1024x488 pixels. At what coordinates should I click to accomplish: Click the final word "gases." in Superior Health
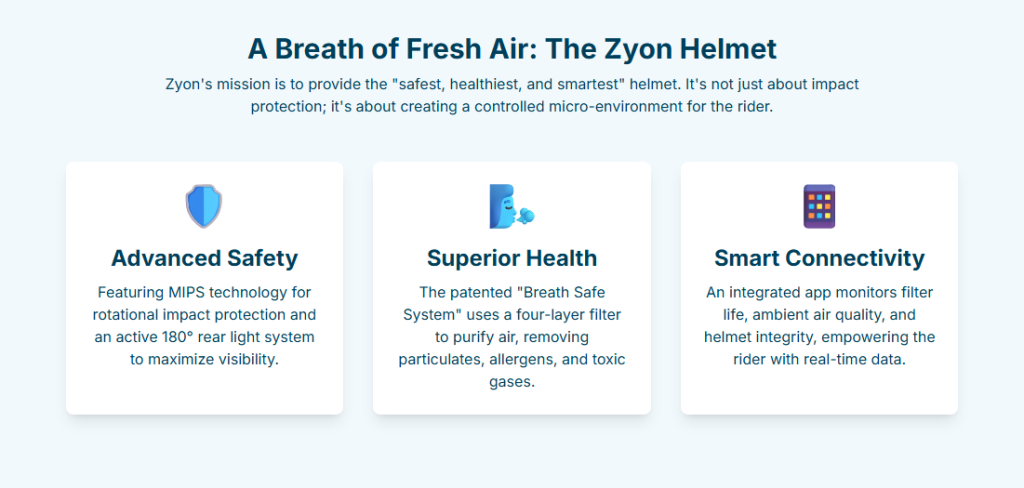coord(512,381)
